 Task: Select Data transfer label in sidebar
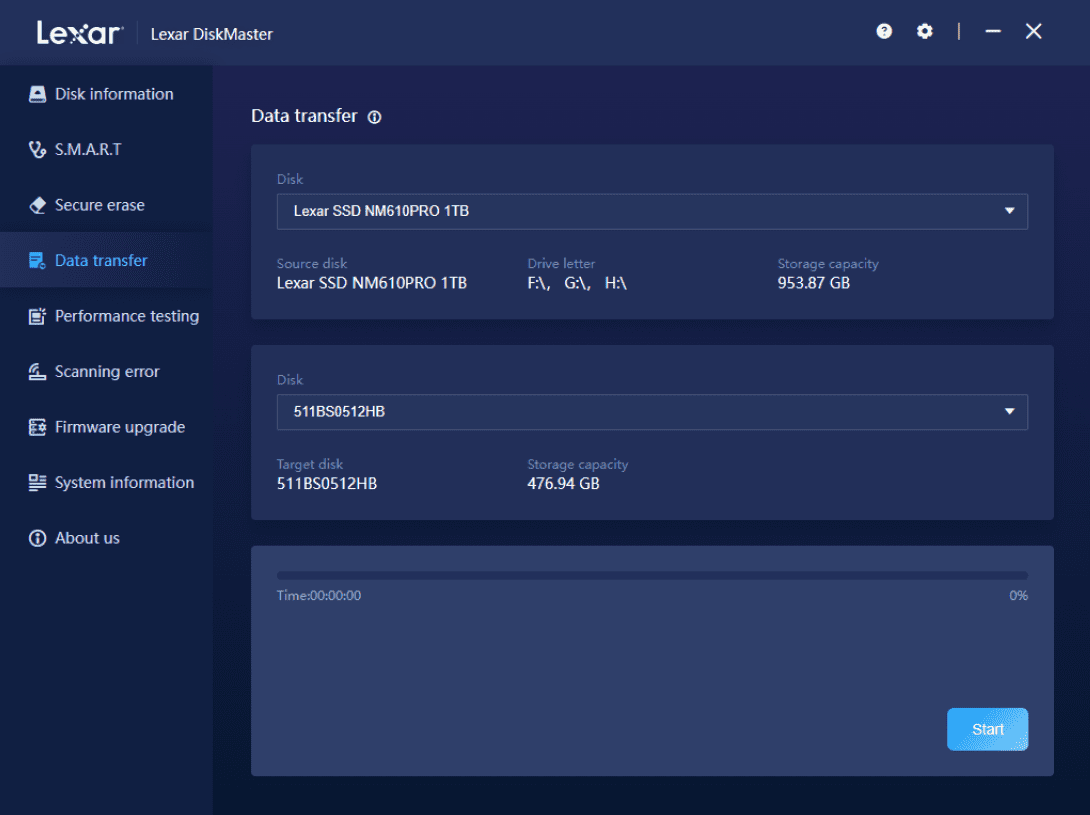pos(101,261)
